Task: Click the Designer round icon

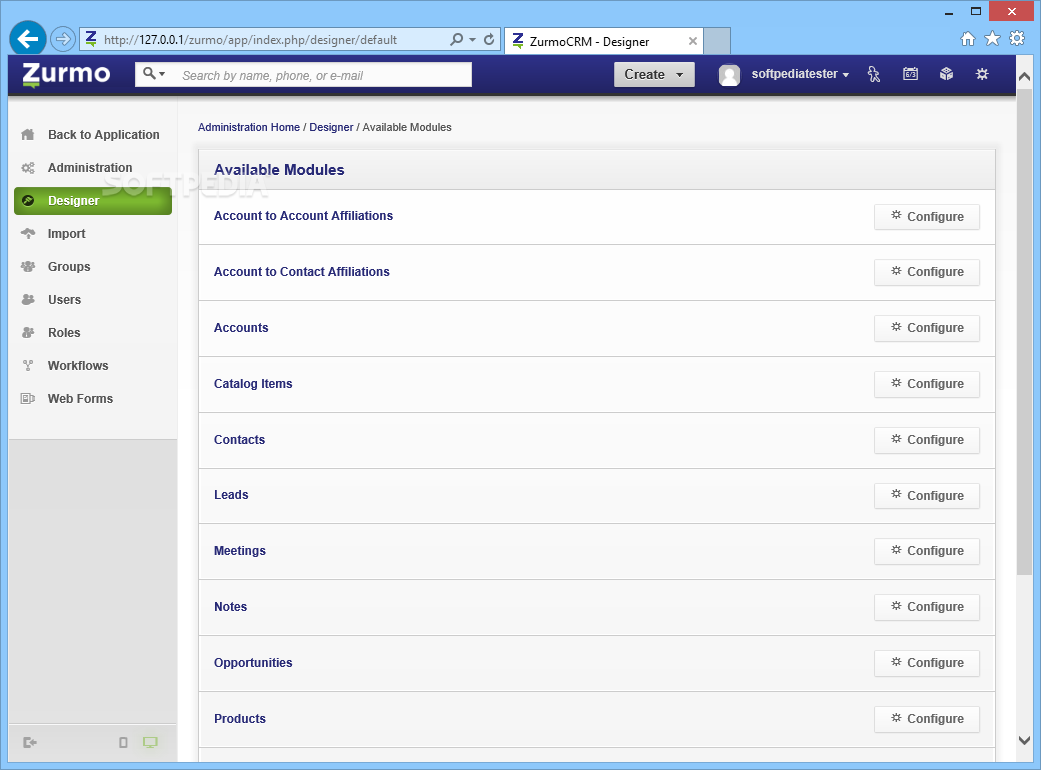Action: [x=28, y=200]
